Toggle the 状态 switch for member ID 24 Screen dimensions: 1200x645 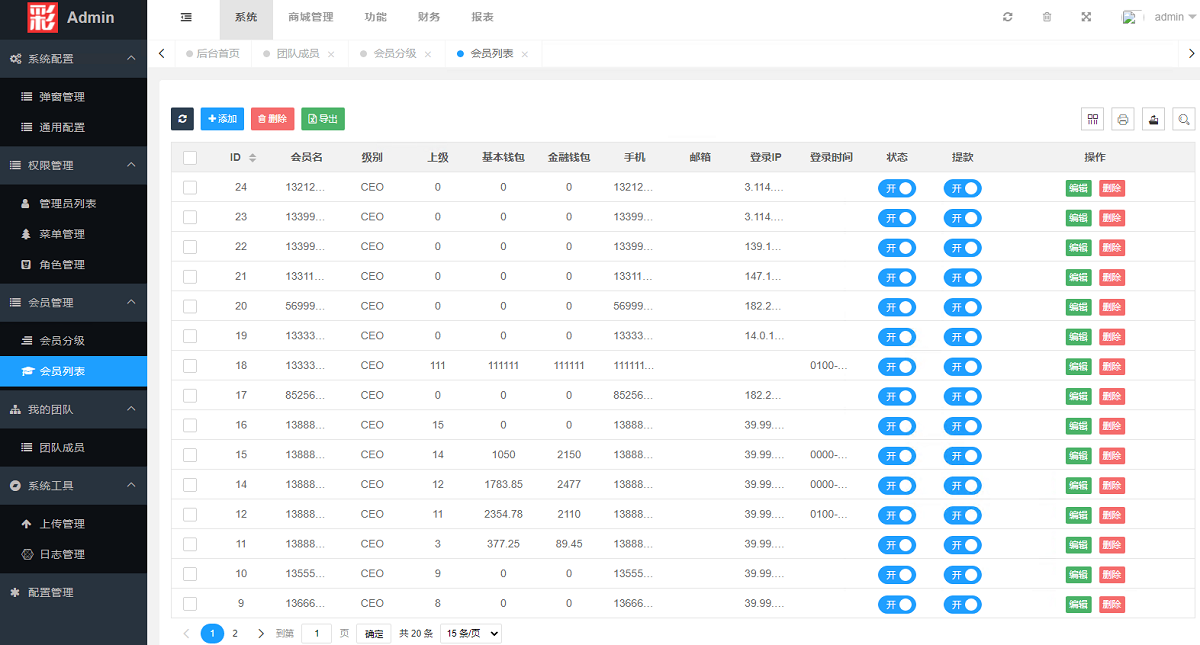[x=897, y=188]
